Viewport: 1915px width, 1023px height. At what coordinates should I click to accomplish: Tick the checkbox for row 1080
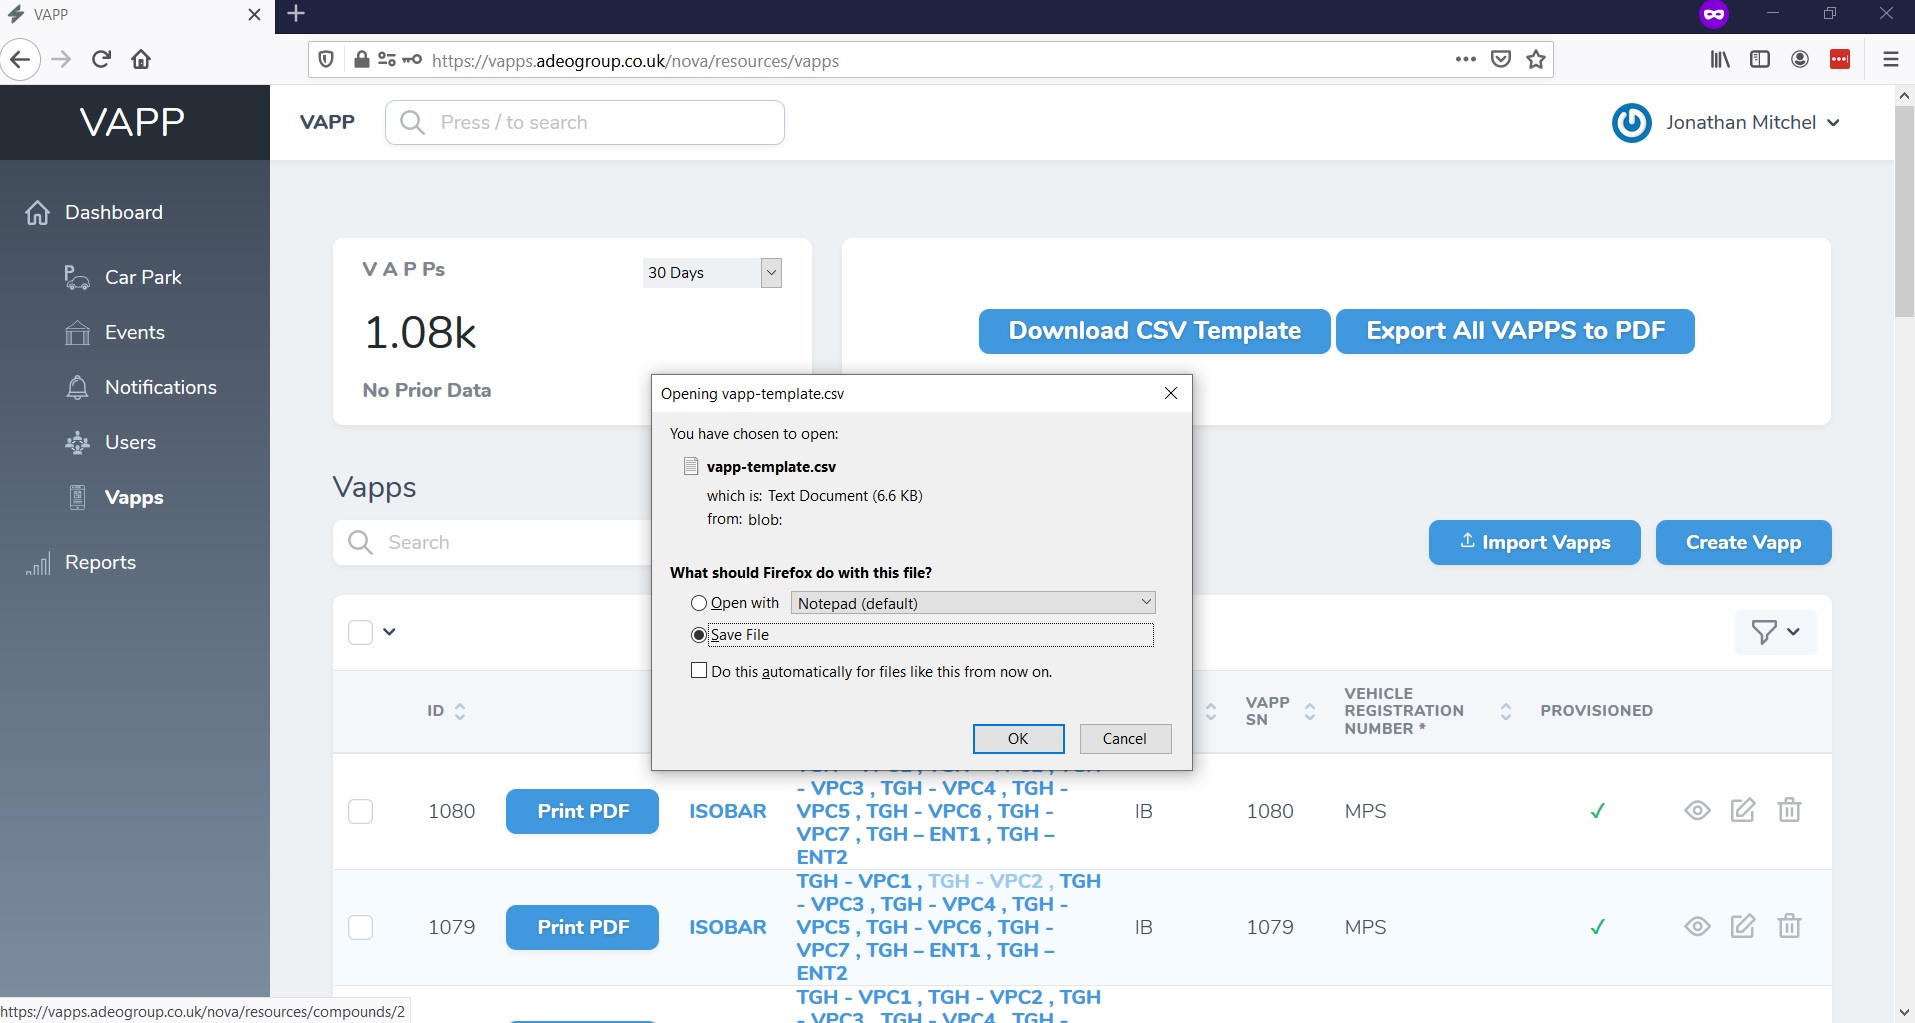[x=360, y=811]
